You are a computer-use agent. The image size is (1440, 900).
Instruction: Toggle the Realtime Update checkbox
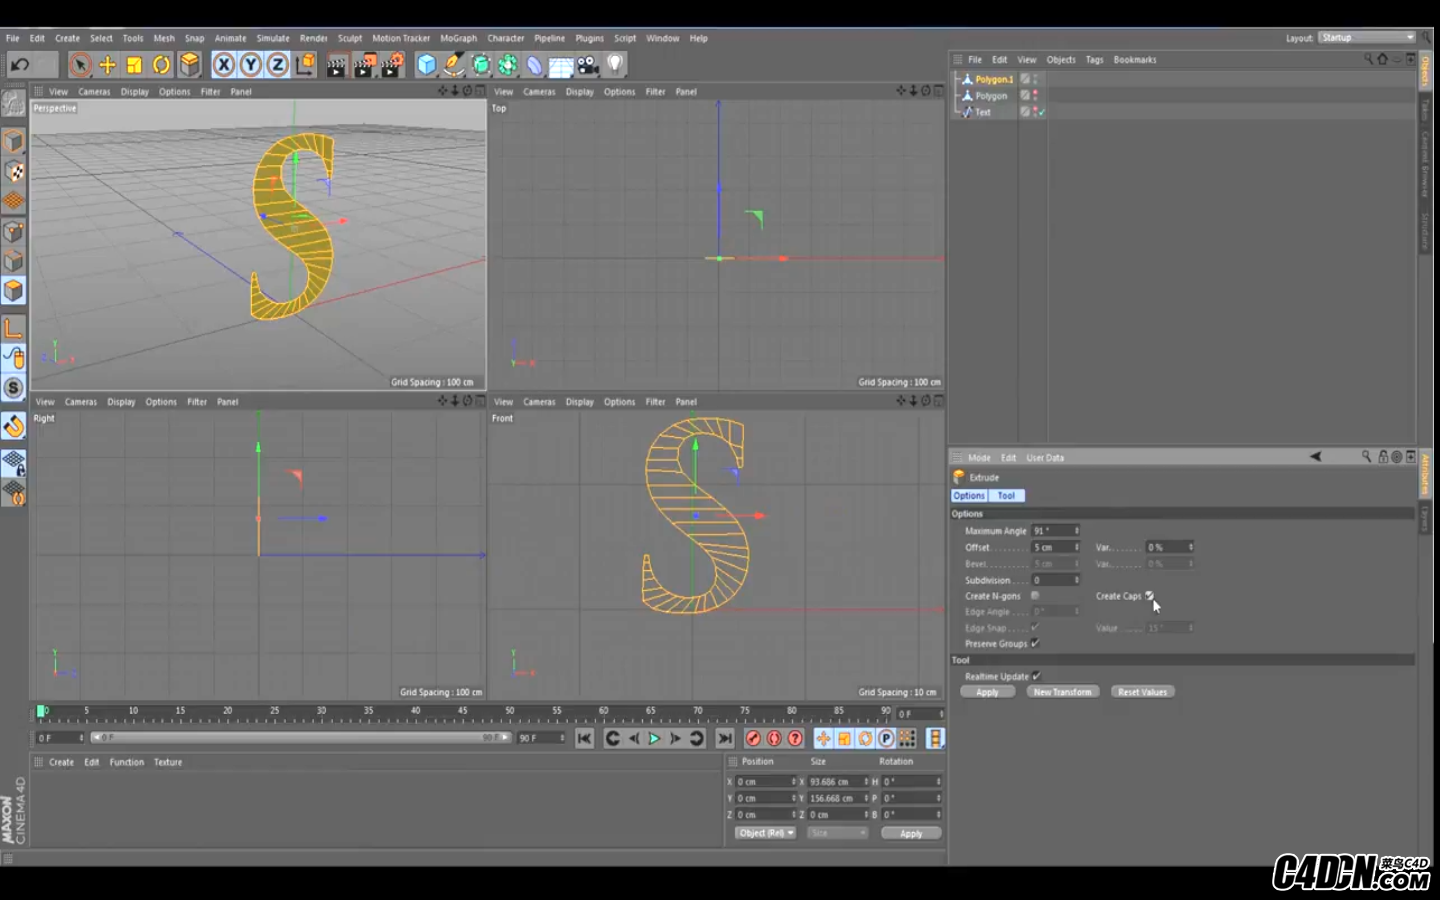(x=1037, y=677)
